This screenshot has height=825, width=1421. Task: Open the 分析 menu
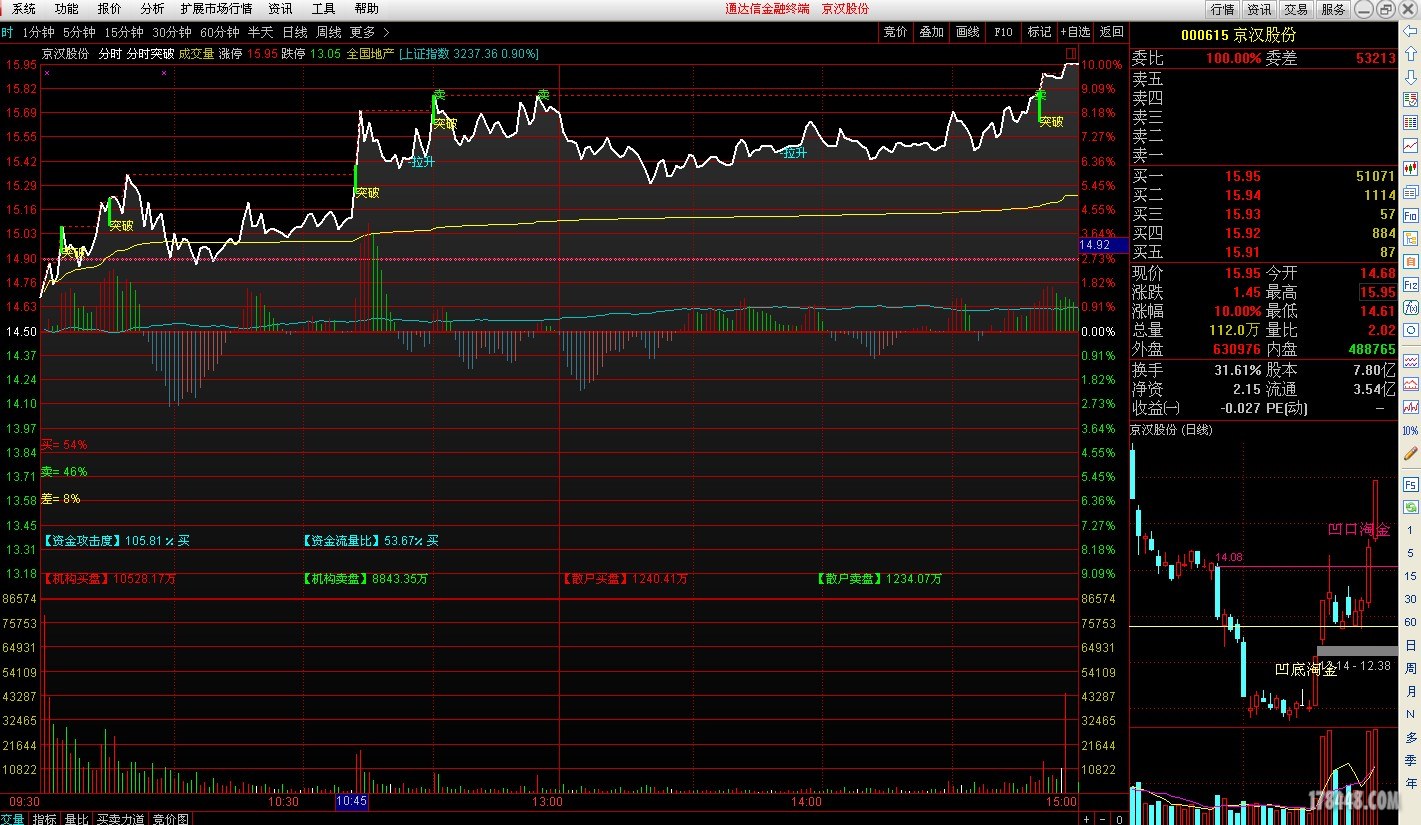pyautogui.click(x=152, y=9)
